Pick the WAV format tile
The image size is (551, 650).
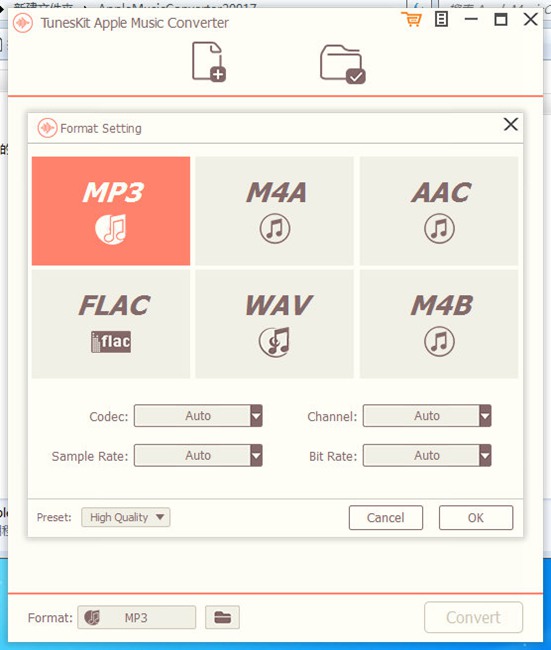click(x=274, y=324)
